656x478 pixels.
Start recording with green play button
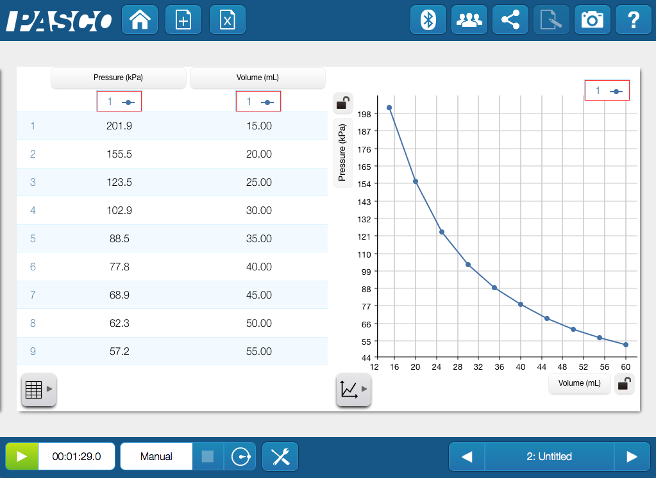(22, 456)
